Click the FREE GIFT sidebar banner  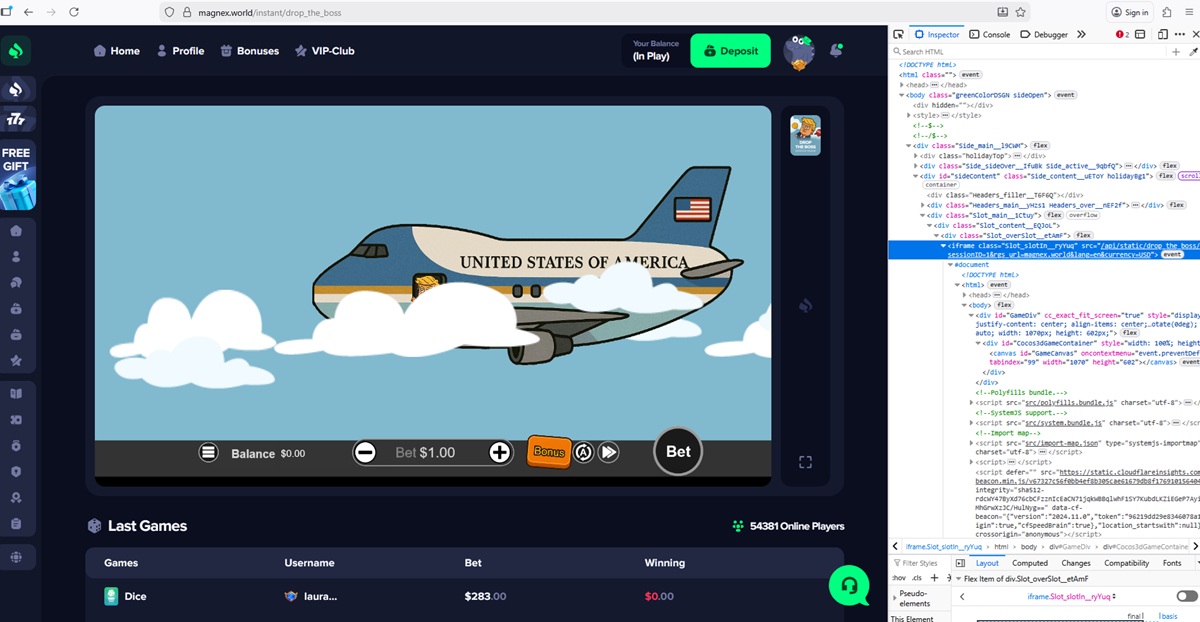pos(16,177)
